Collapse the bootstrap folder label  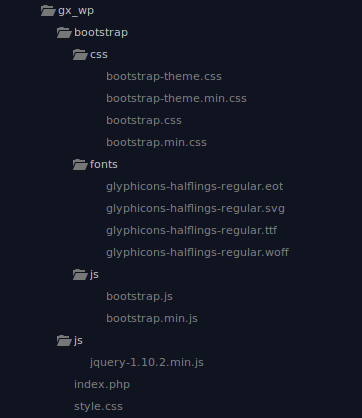click(x=101, y=32)
